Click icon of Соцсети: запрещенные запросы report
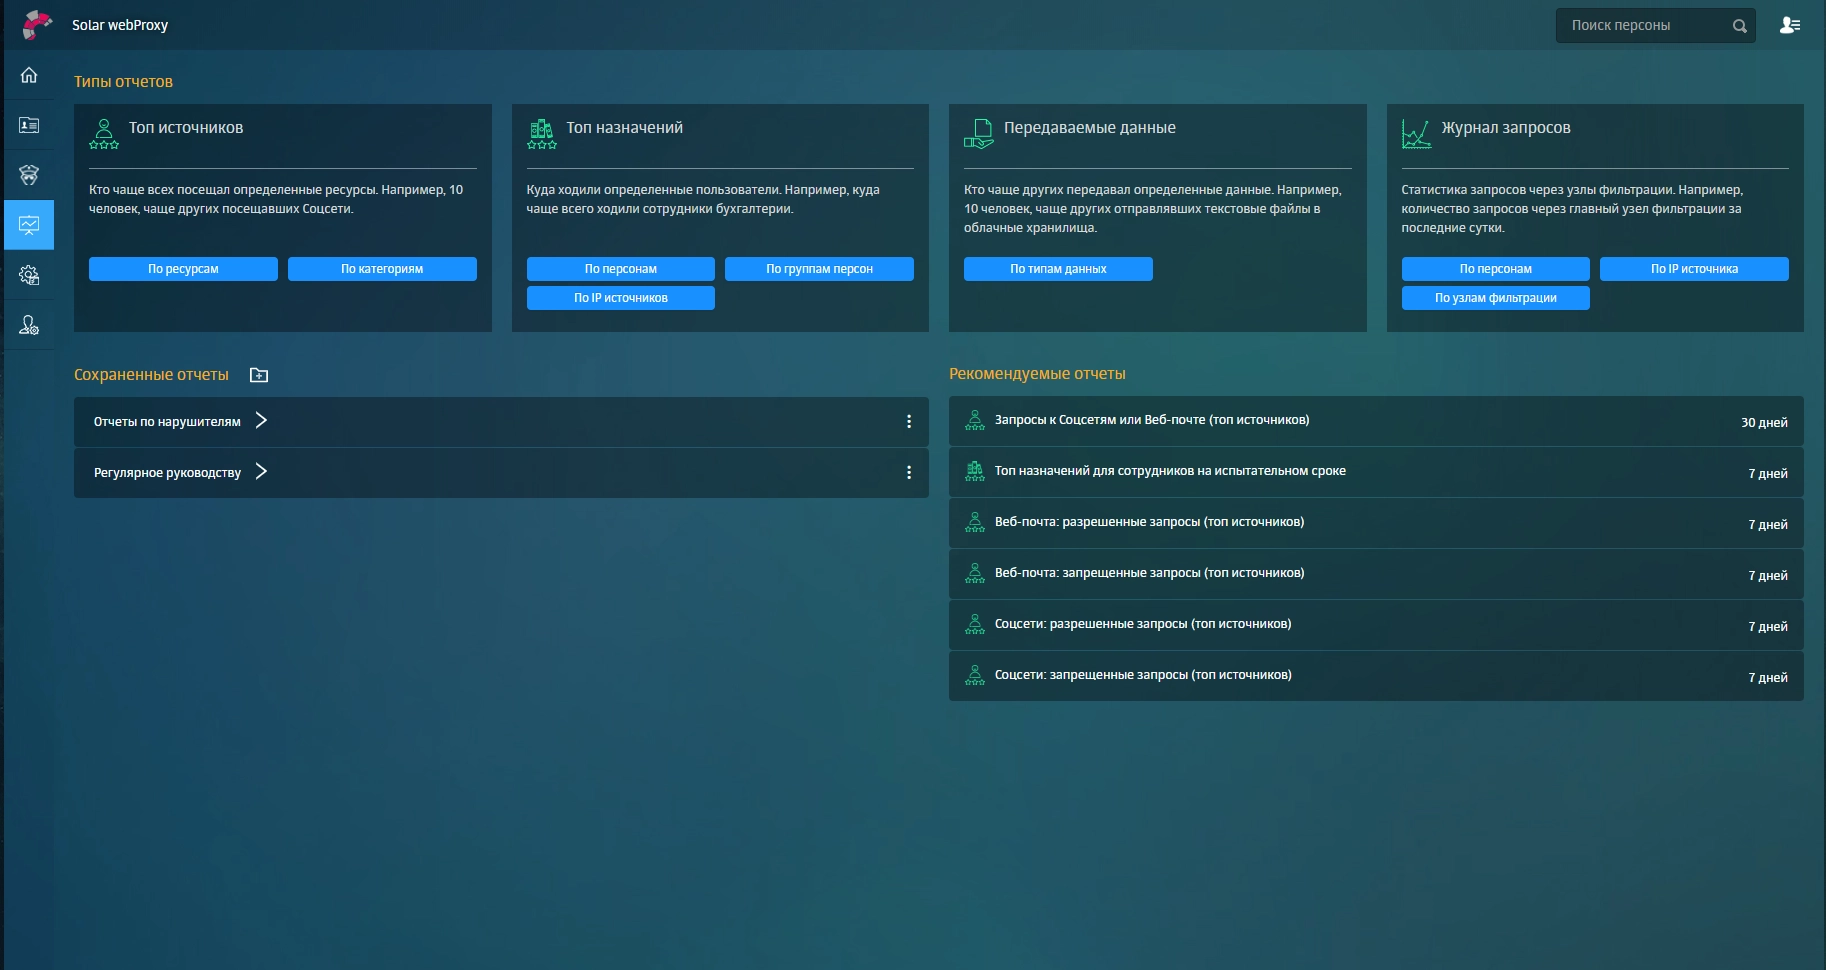 (975, 676)
